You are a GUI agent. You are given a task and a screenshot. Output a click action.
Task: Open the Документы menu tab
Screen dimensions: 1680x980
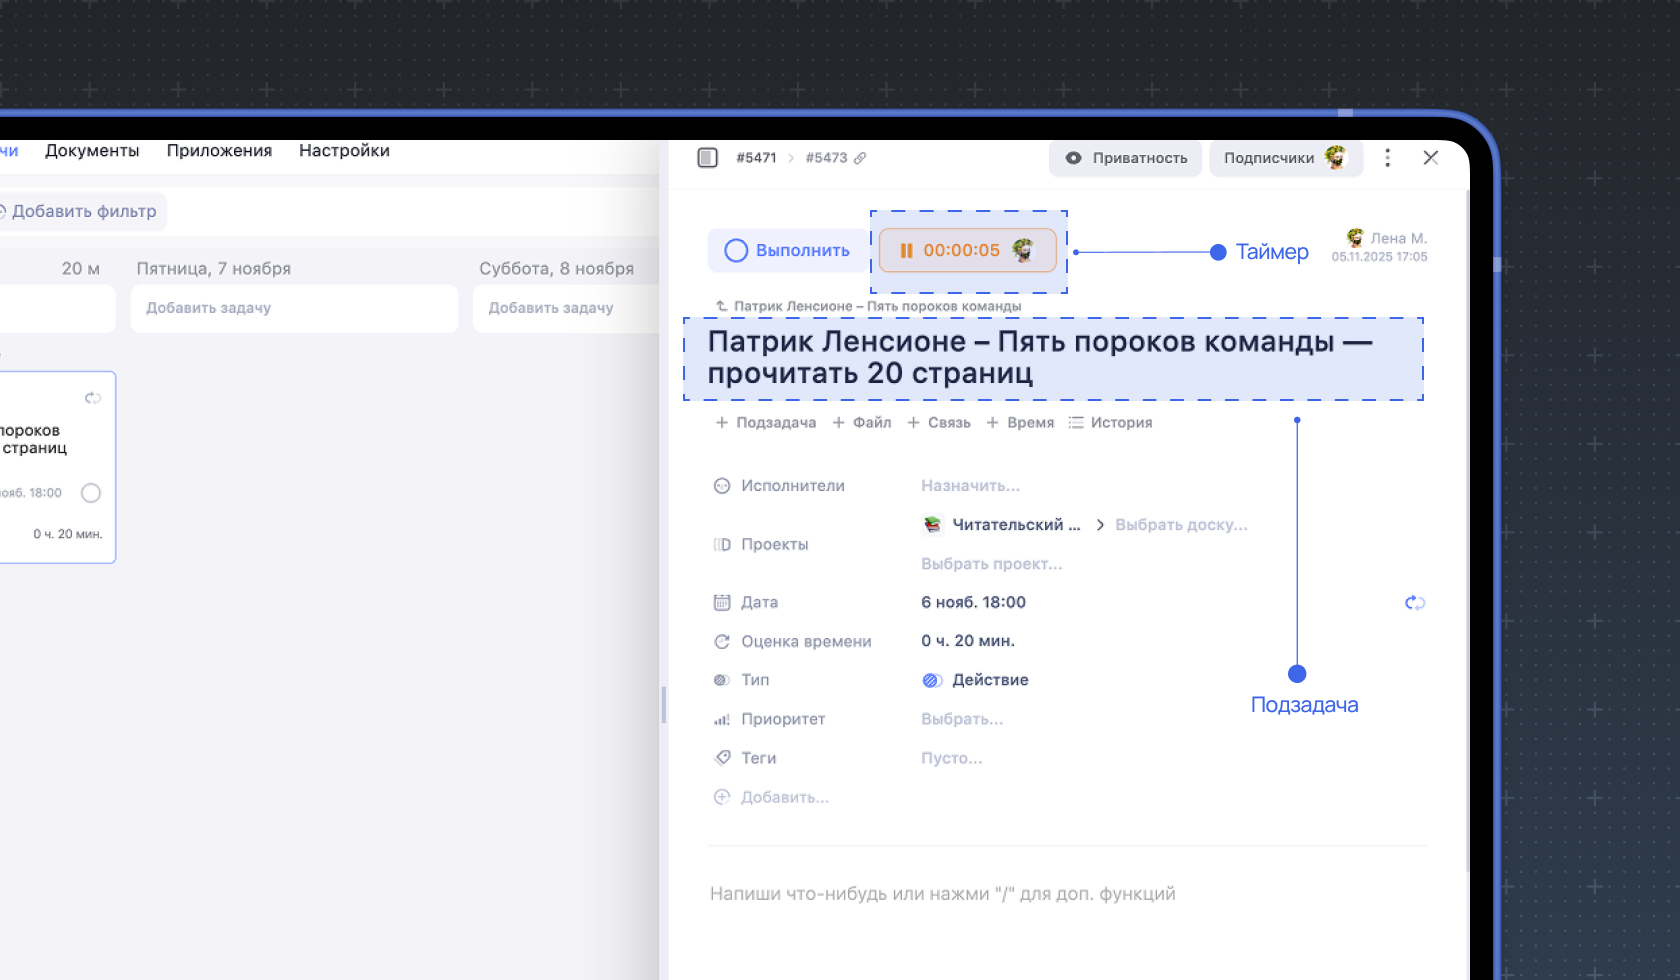pos(92,151)
